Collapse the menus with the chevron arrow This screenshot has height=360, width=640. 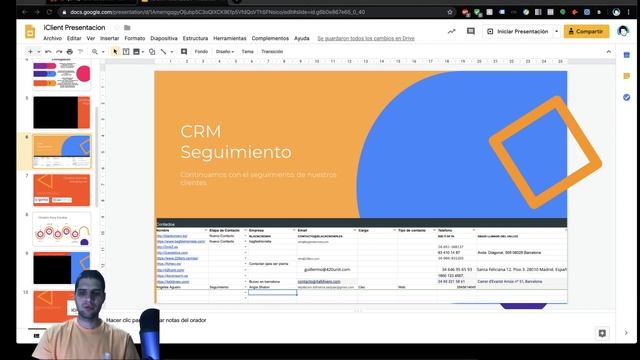click(x=609, y=52)
